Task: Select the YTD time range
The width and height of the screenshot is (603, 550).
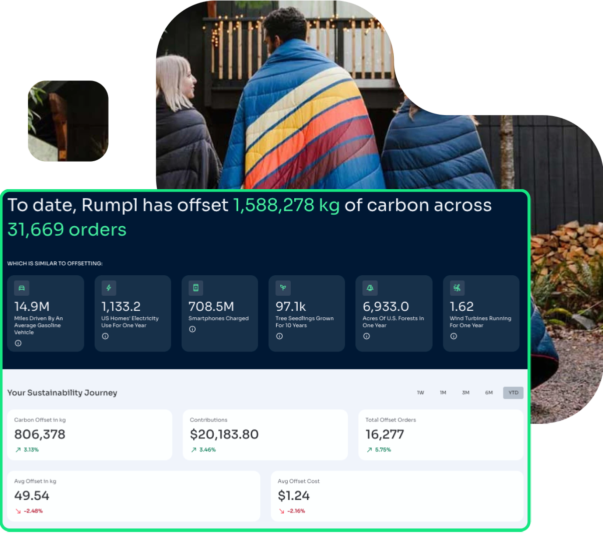Action: pos(513,393)
